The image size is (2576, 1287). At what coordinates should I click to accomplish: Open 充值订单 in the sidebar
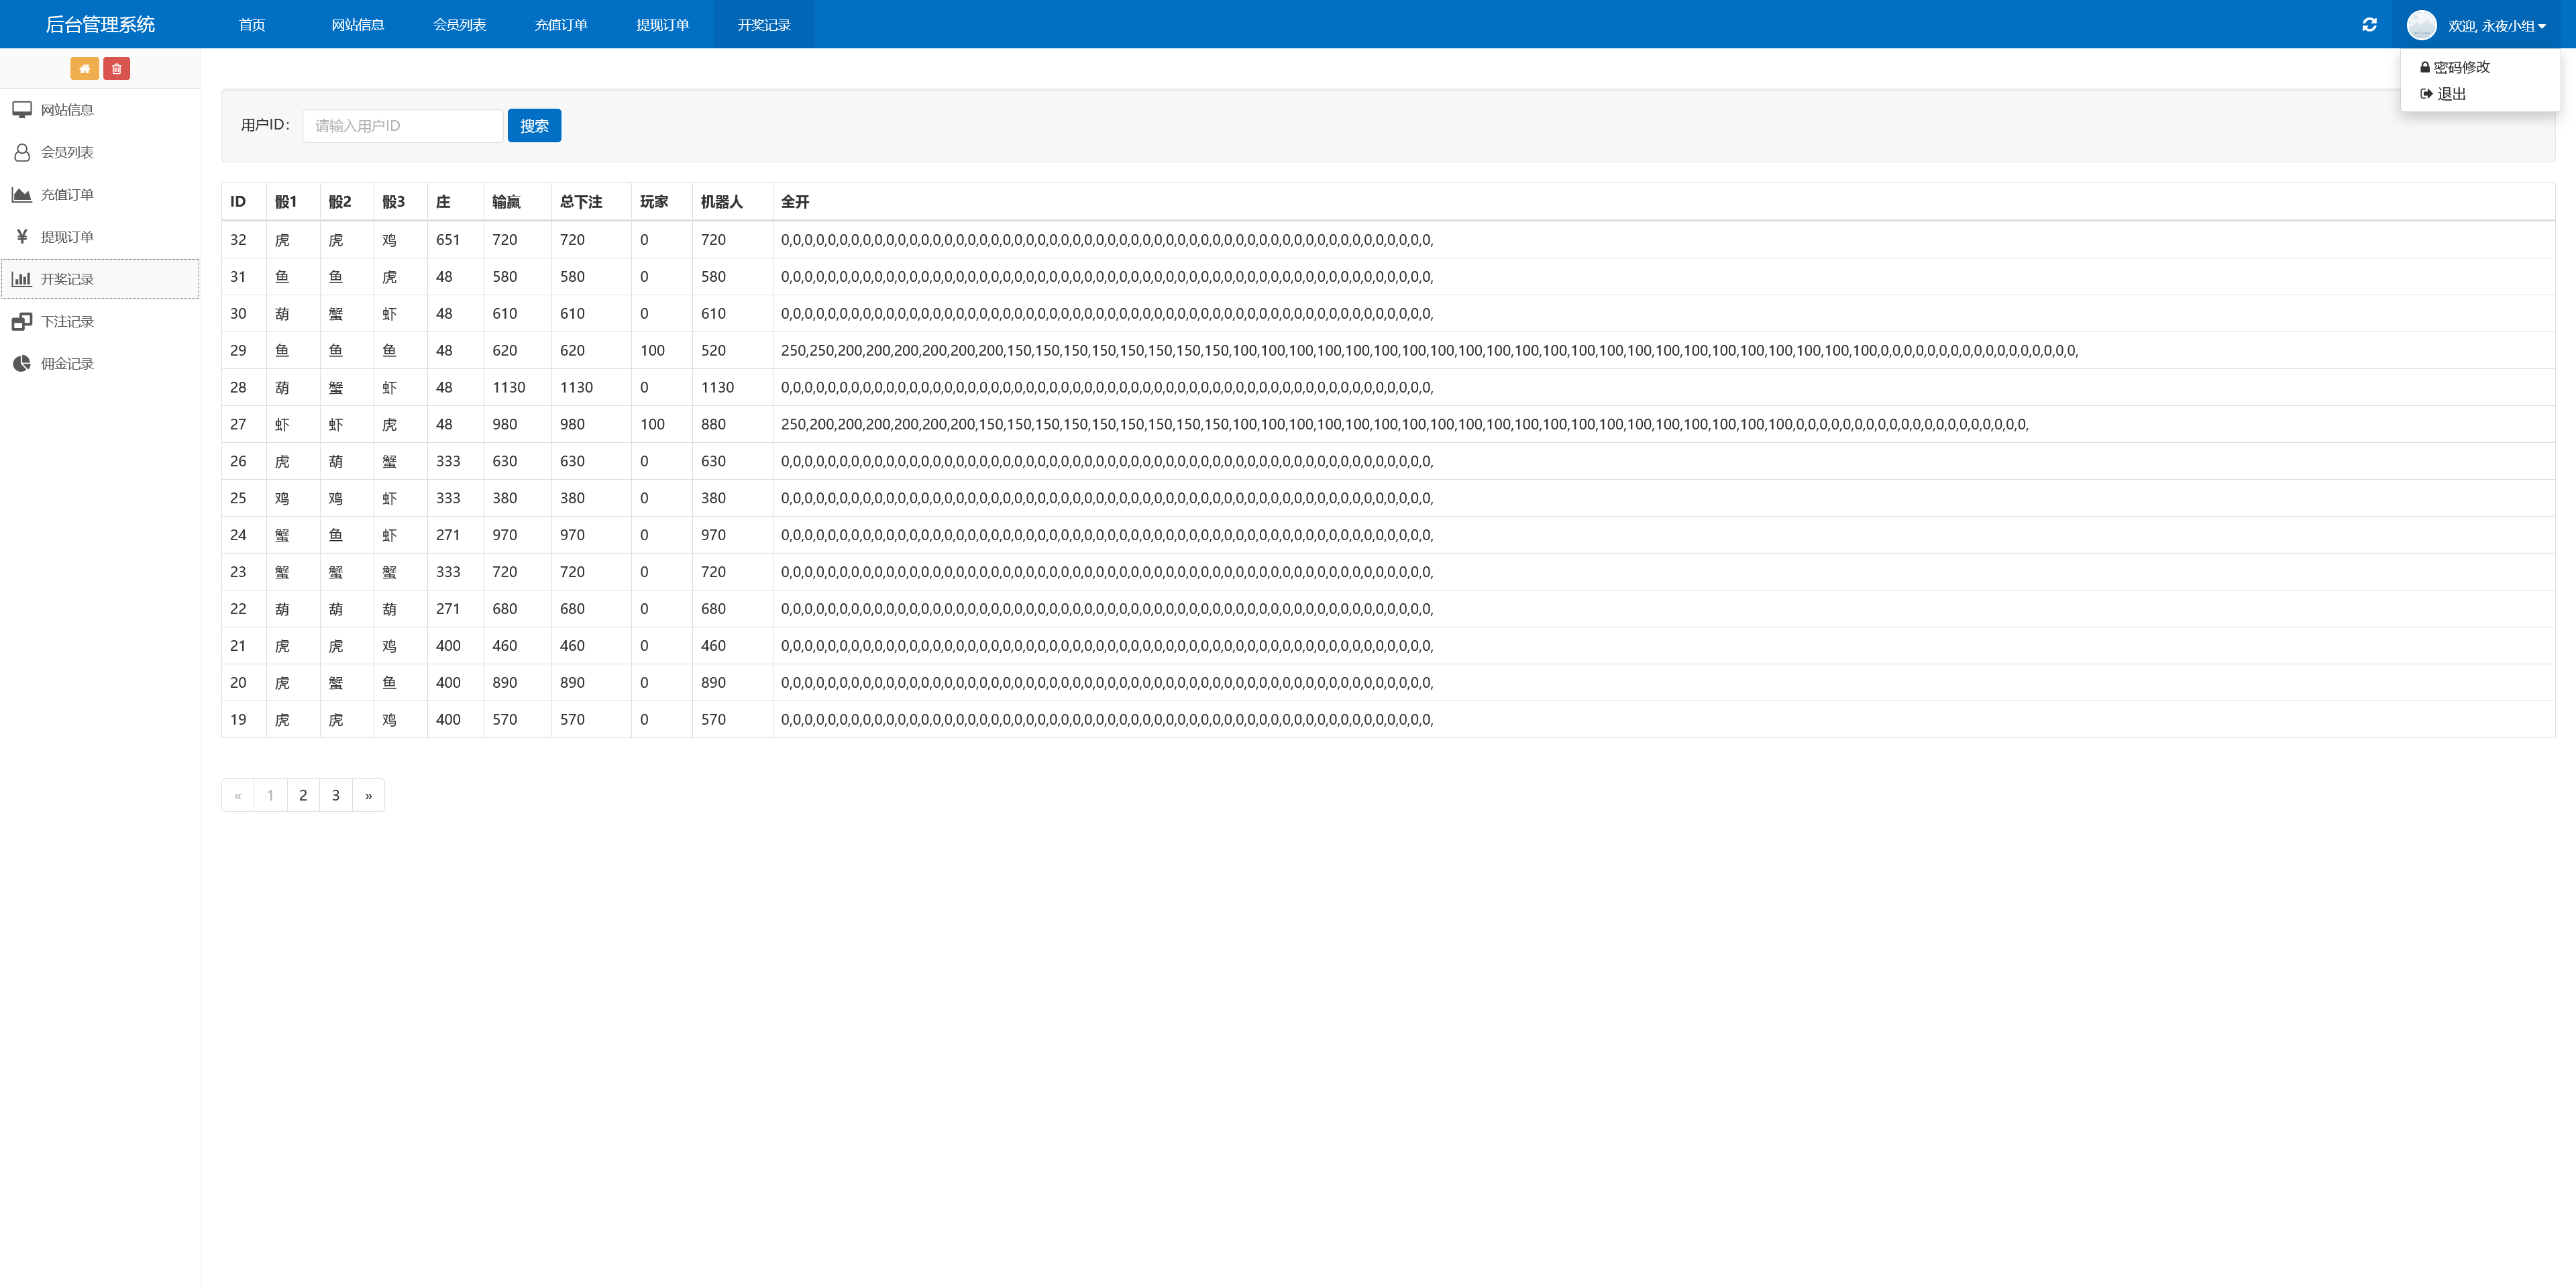point(67,195)
